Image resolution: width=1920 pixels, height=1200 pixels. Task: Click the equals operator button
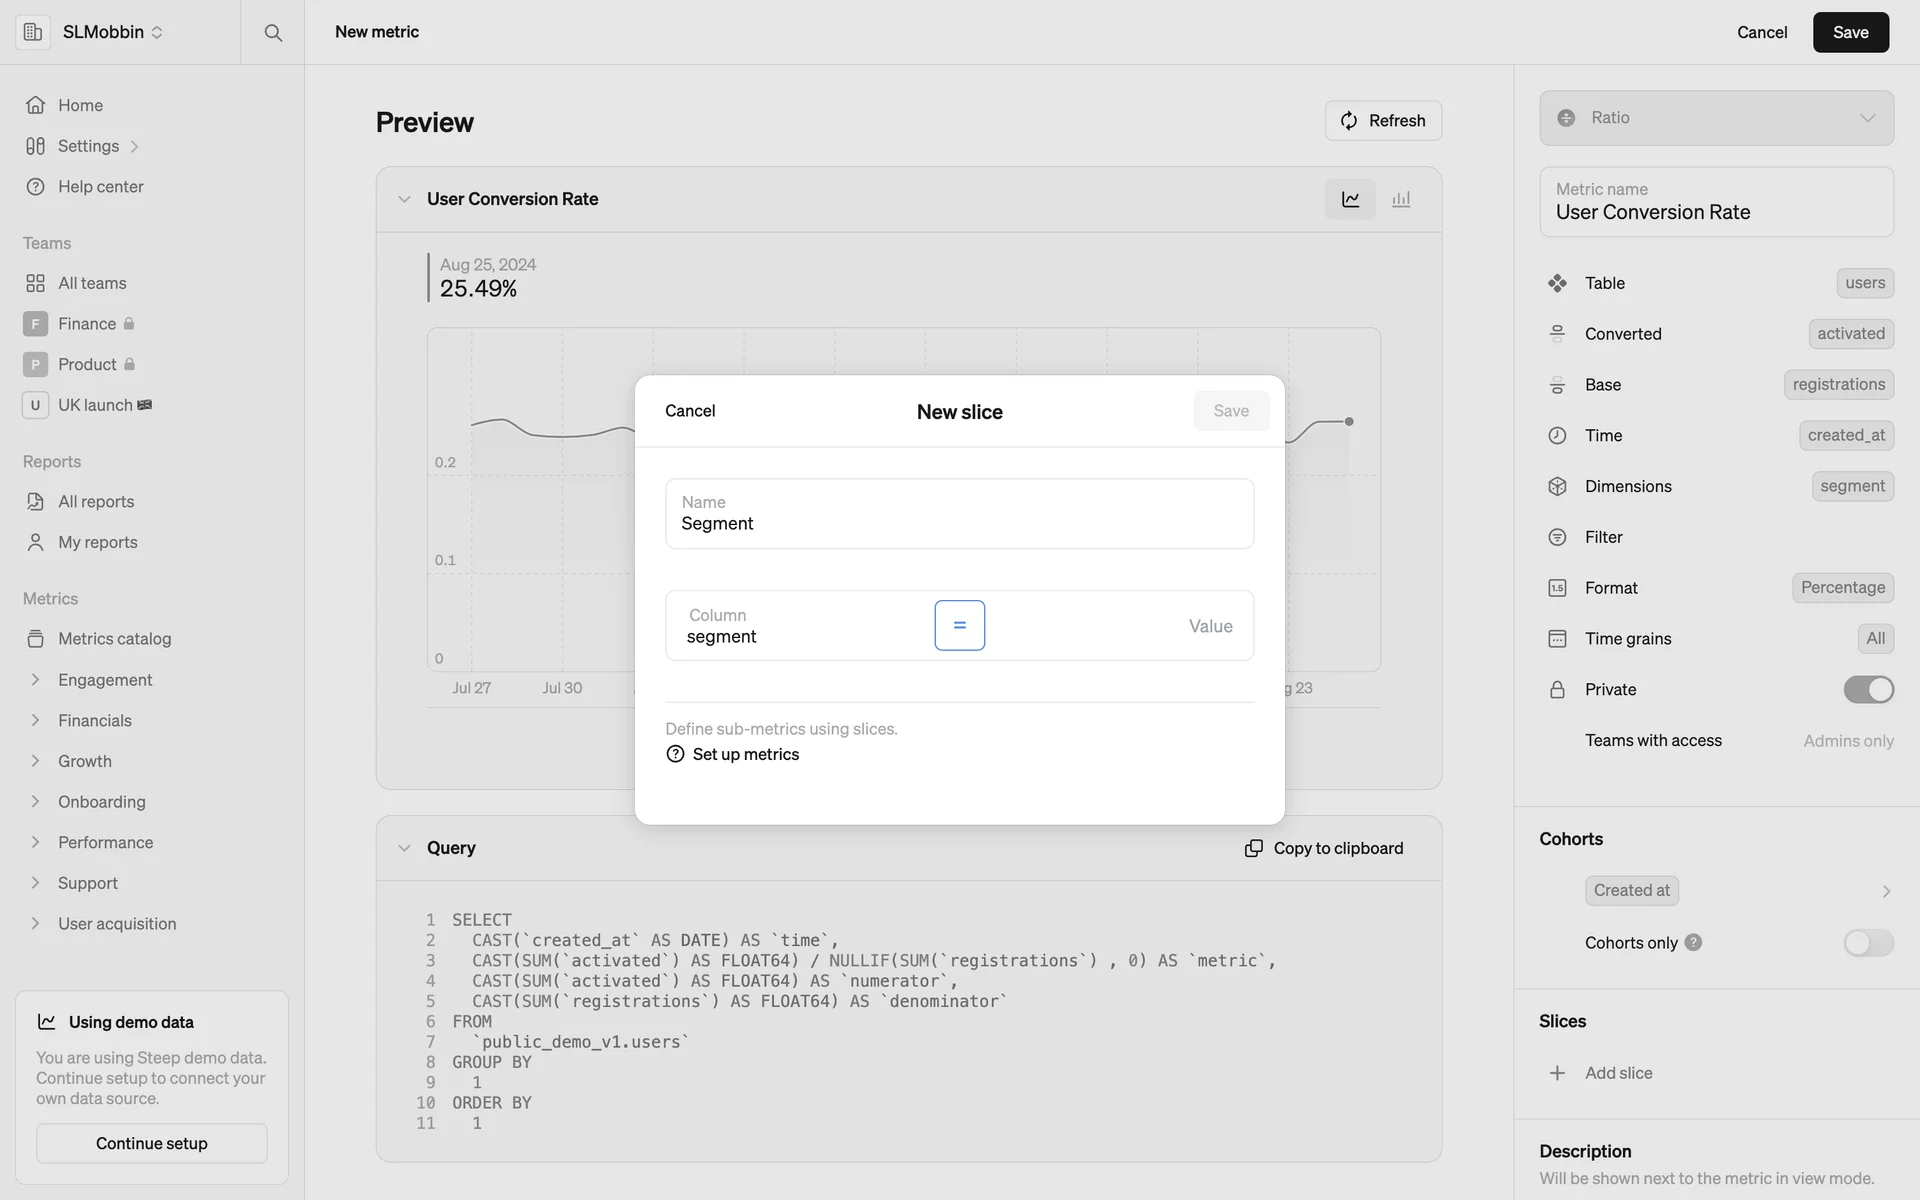click(x=959, y=625)
